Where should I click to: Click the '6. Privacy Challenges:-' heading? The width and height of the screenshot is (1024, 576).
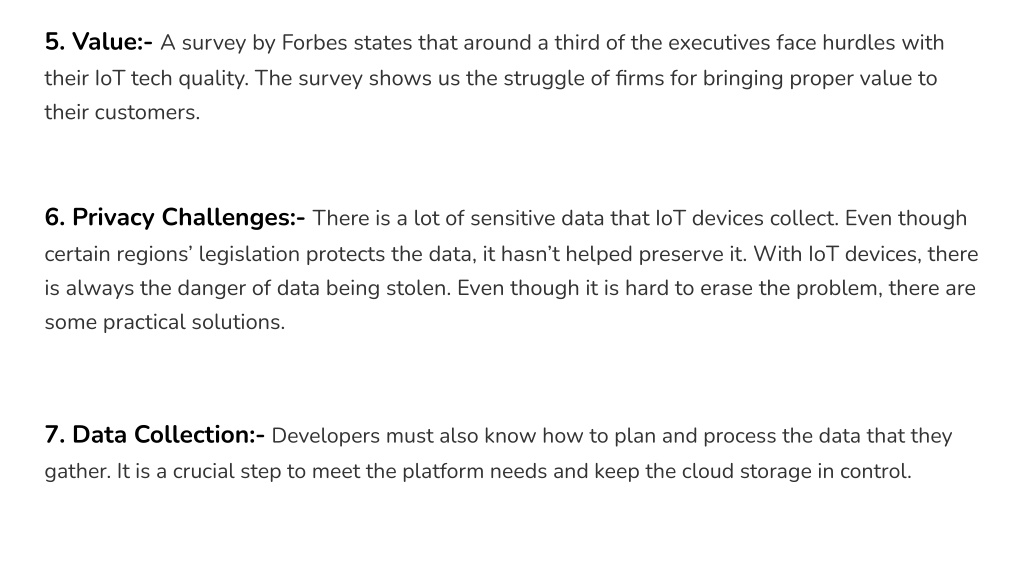click(x=174, y=217)
